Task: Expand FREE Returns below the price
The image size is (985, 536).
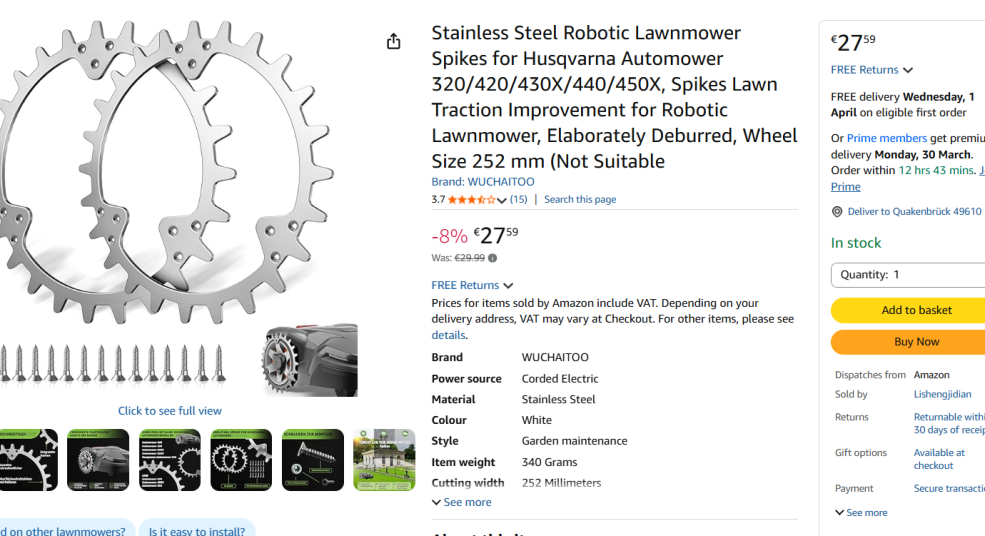Action: point(472,285)
